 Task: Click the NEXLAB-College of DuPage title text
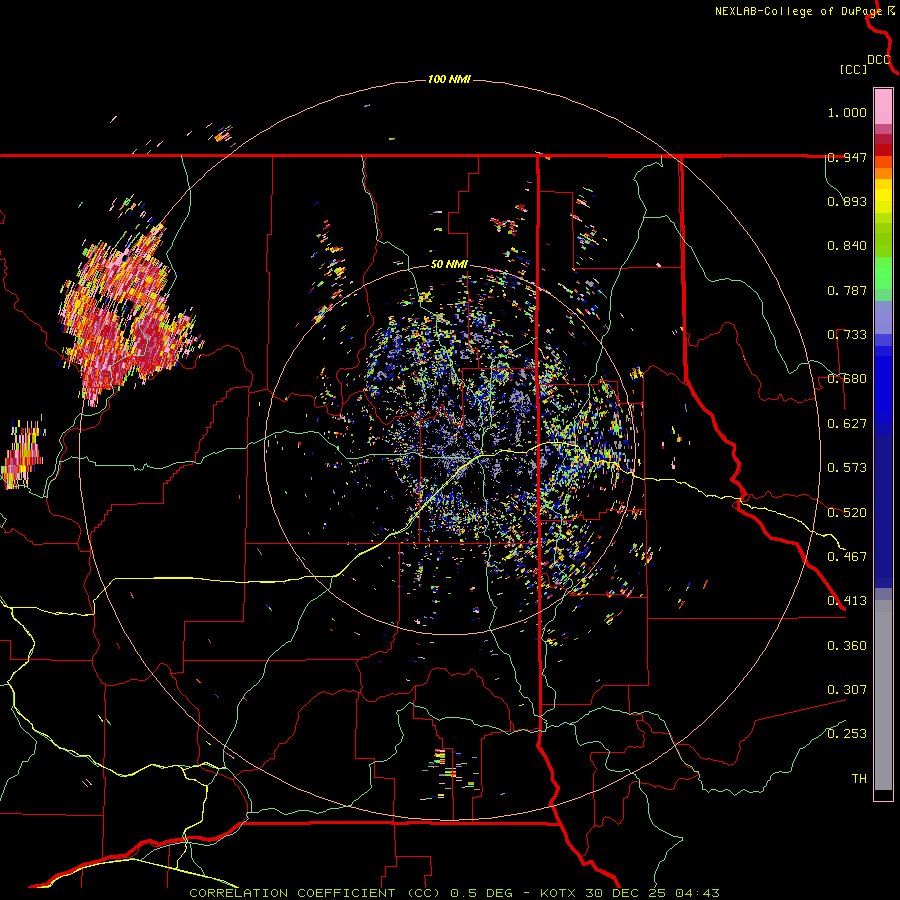click(799, 11)
